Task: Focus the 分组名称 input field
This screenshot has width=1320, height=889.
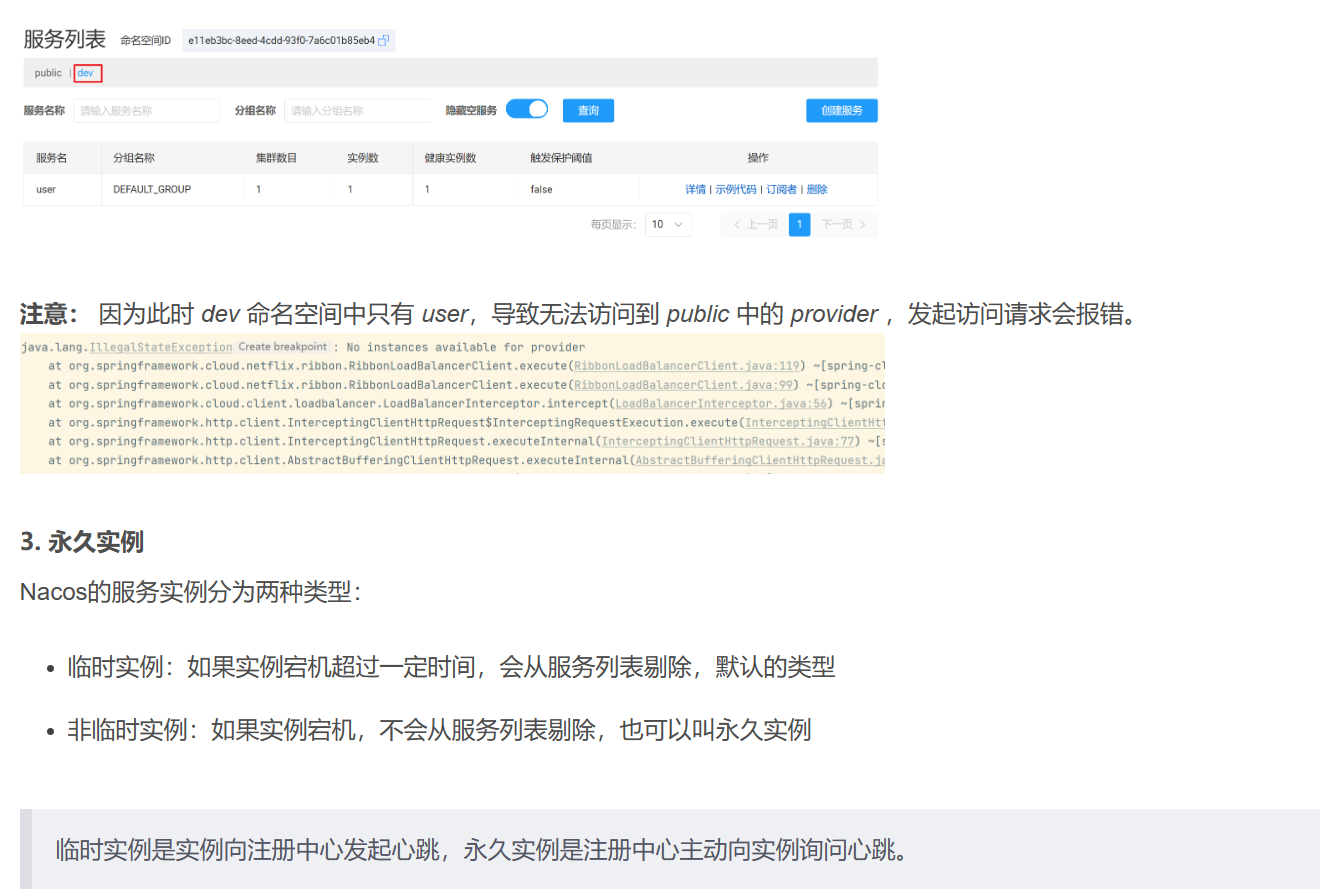Action: click(358, 111)
